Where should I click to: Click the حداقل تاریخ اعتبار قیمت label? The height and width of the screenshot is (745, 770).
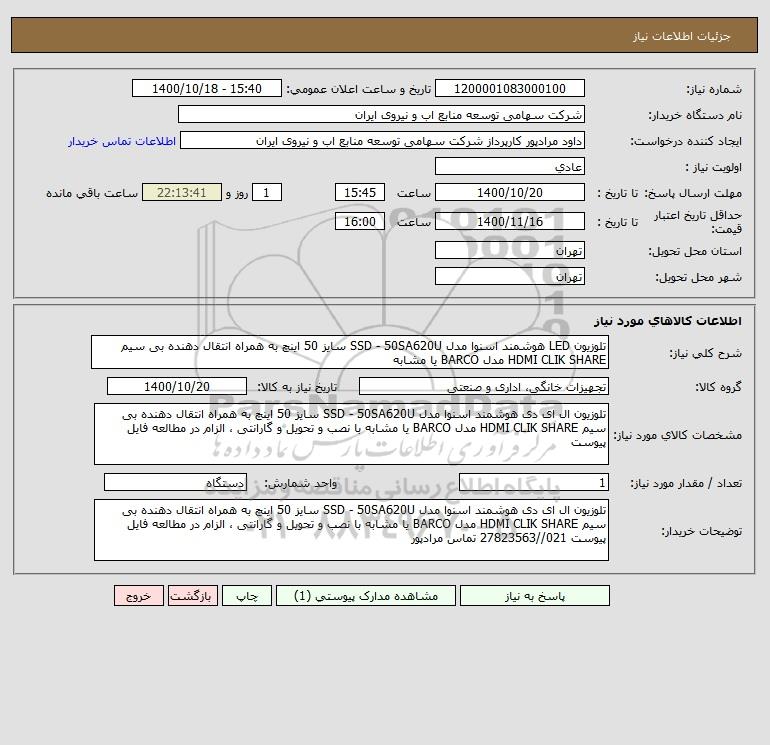point(698,222)
